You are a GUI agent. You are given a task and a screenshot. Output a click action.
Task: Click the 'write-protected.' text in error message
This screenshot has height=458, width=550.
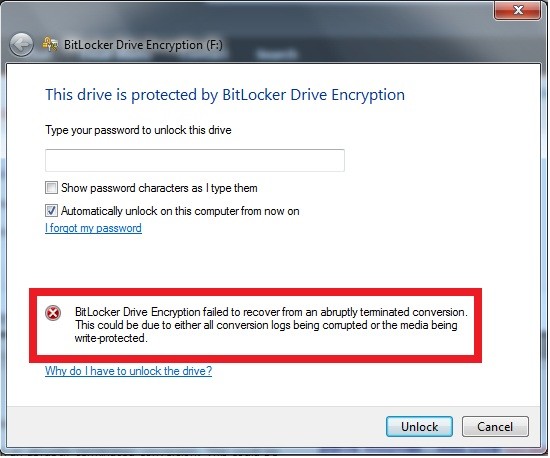[x=111, y=338]
